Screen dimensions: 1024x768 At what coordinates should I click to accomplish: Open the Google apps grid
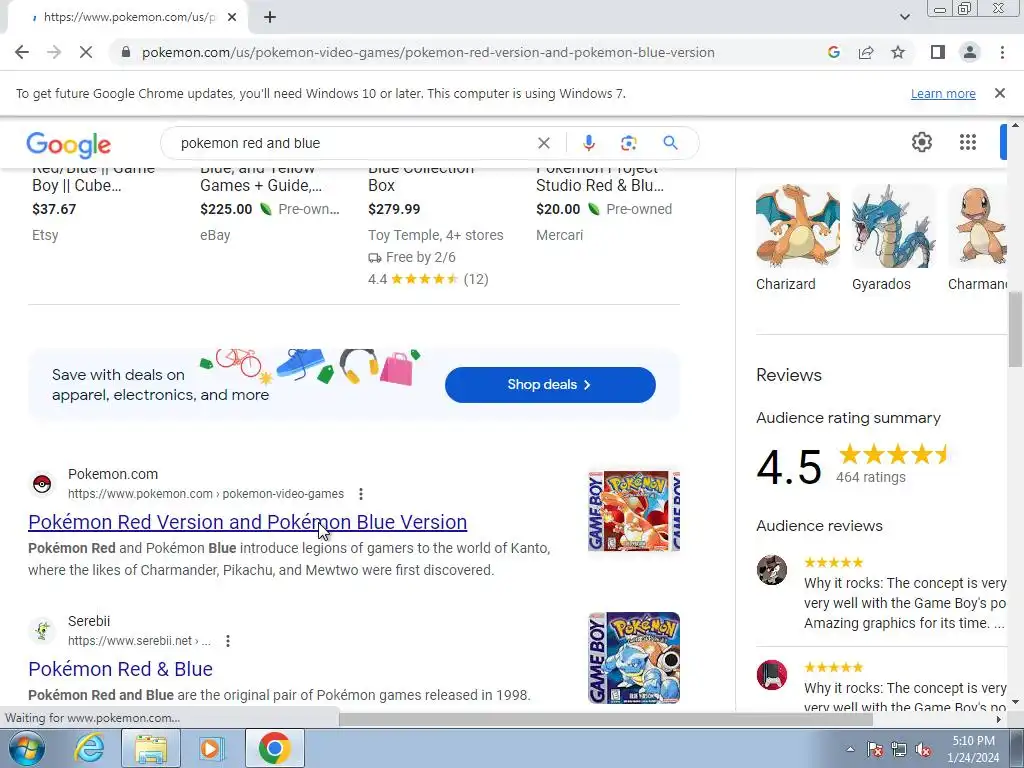point(968,142)
